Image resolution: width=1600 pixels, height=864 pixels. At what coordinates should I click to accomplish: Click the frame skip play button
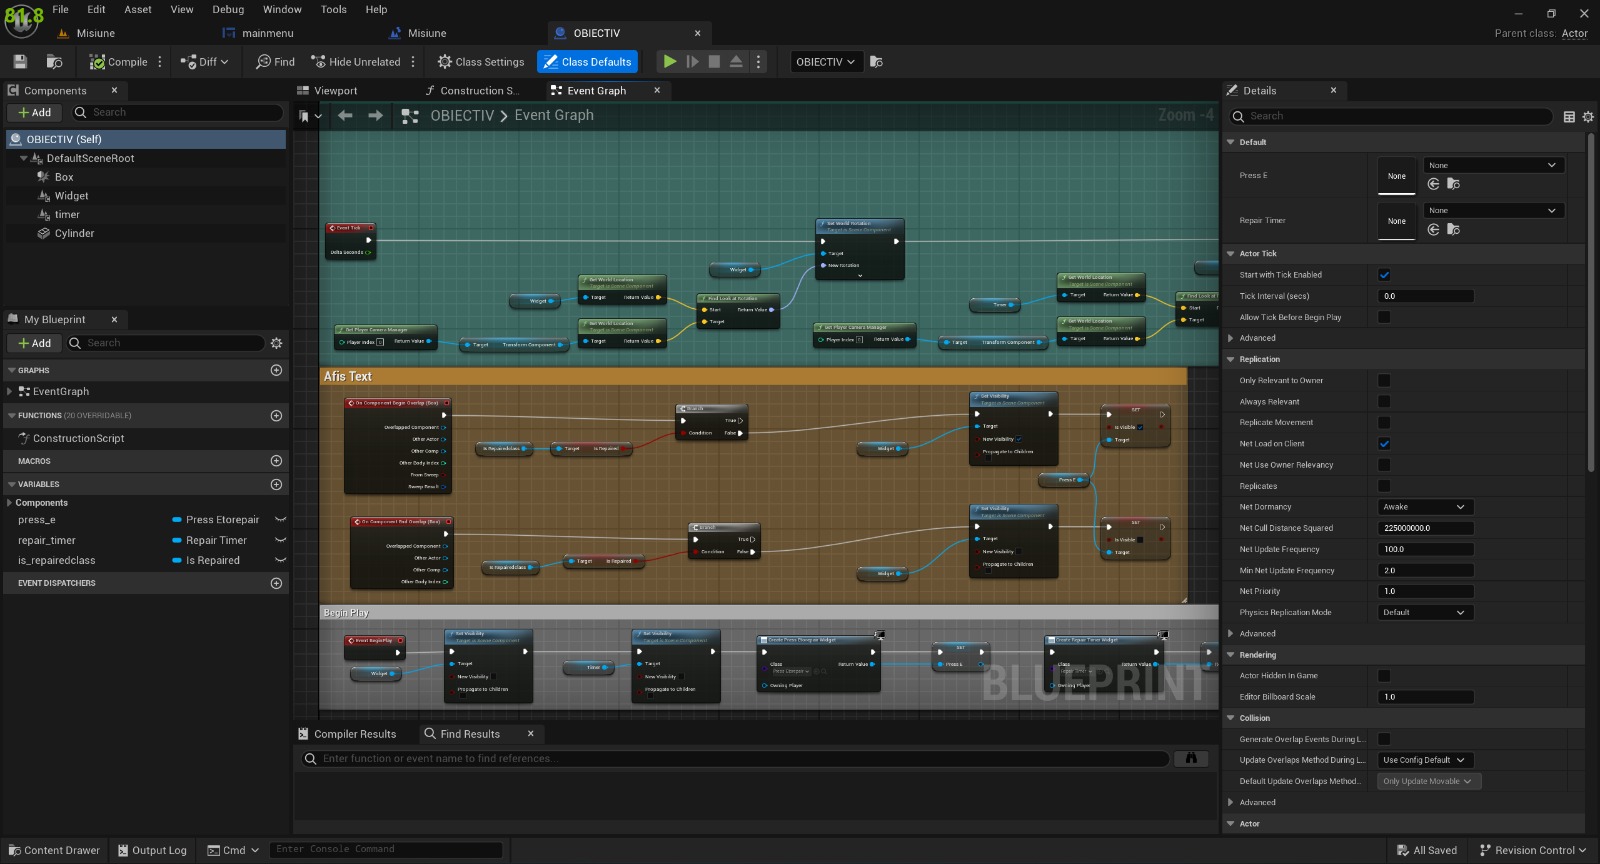(692, 62)
